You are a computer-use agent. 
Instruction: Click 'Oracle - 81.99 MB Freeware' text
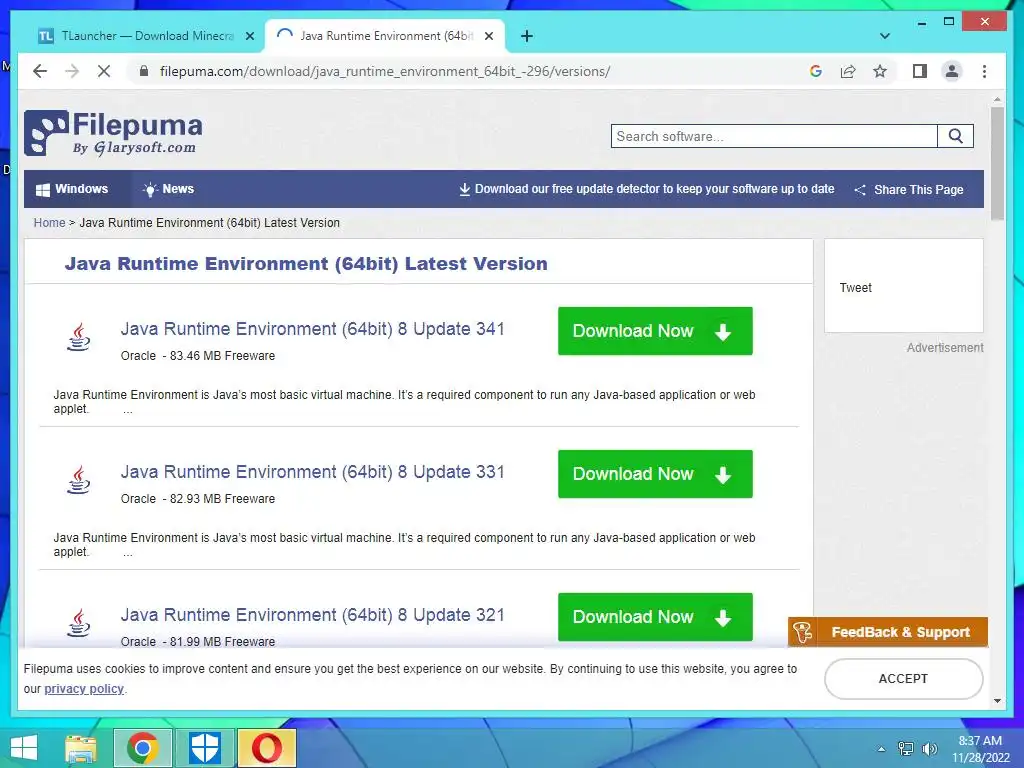[198, 642]
